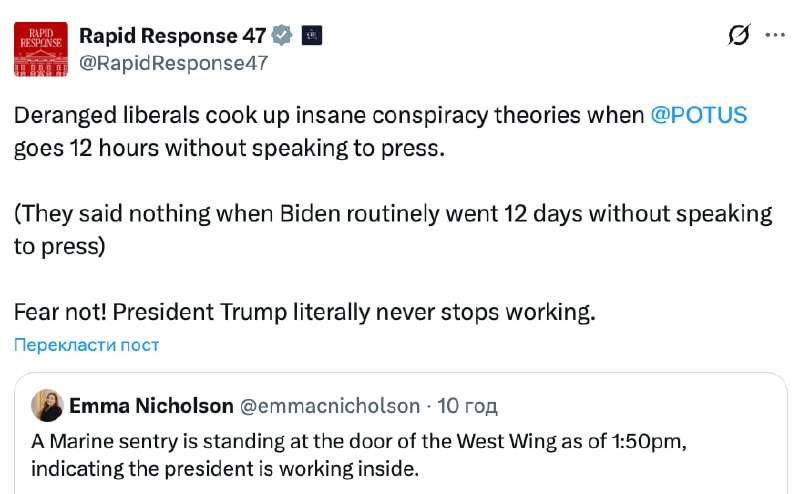Open the Rapid Response 47 display name

[172, 36]
